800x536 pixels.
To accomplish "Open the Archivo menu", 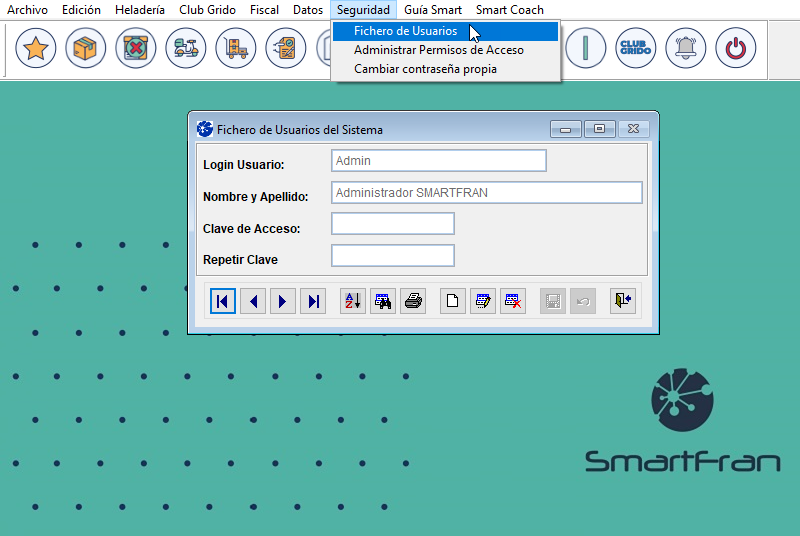I will pos(28,10).
